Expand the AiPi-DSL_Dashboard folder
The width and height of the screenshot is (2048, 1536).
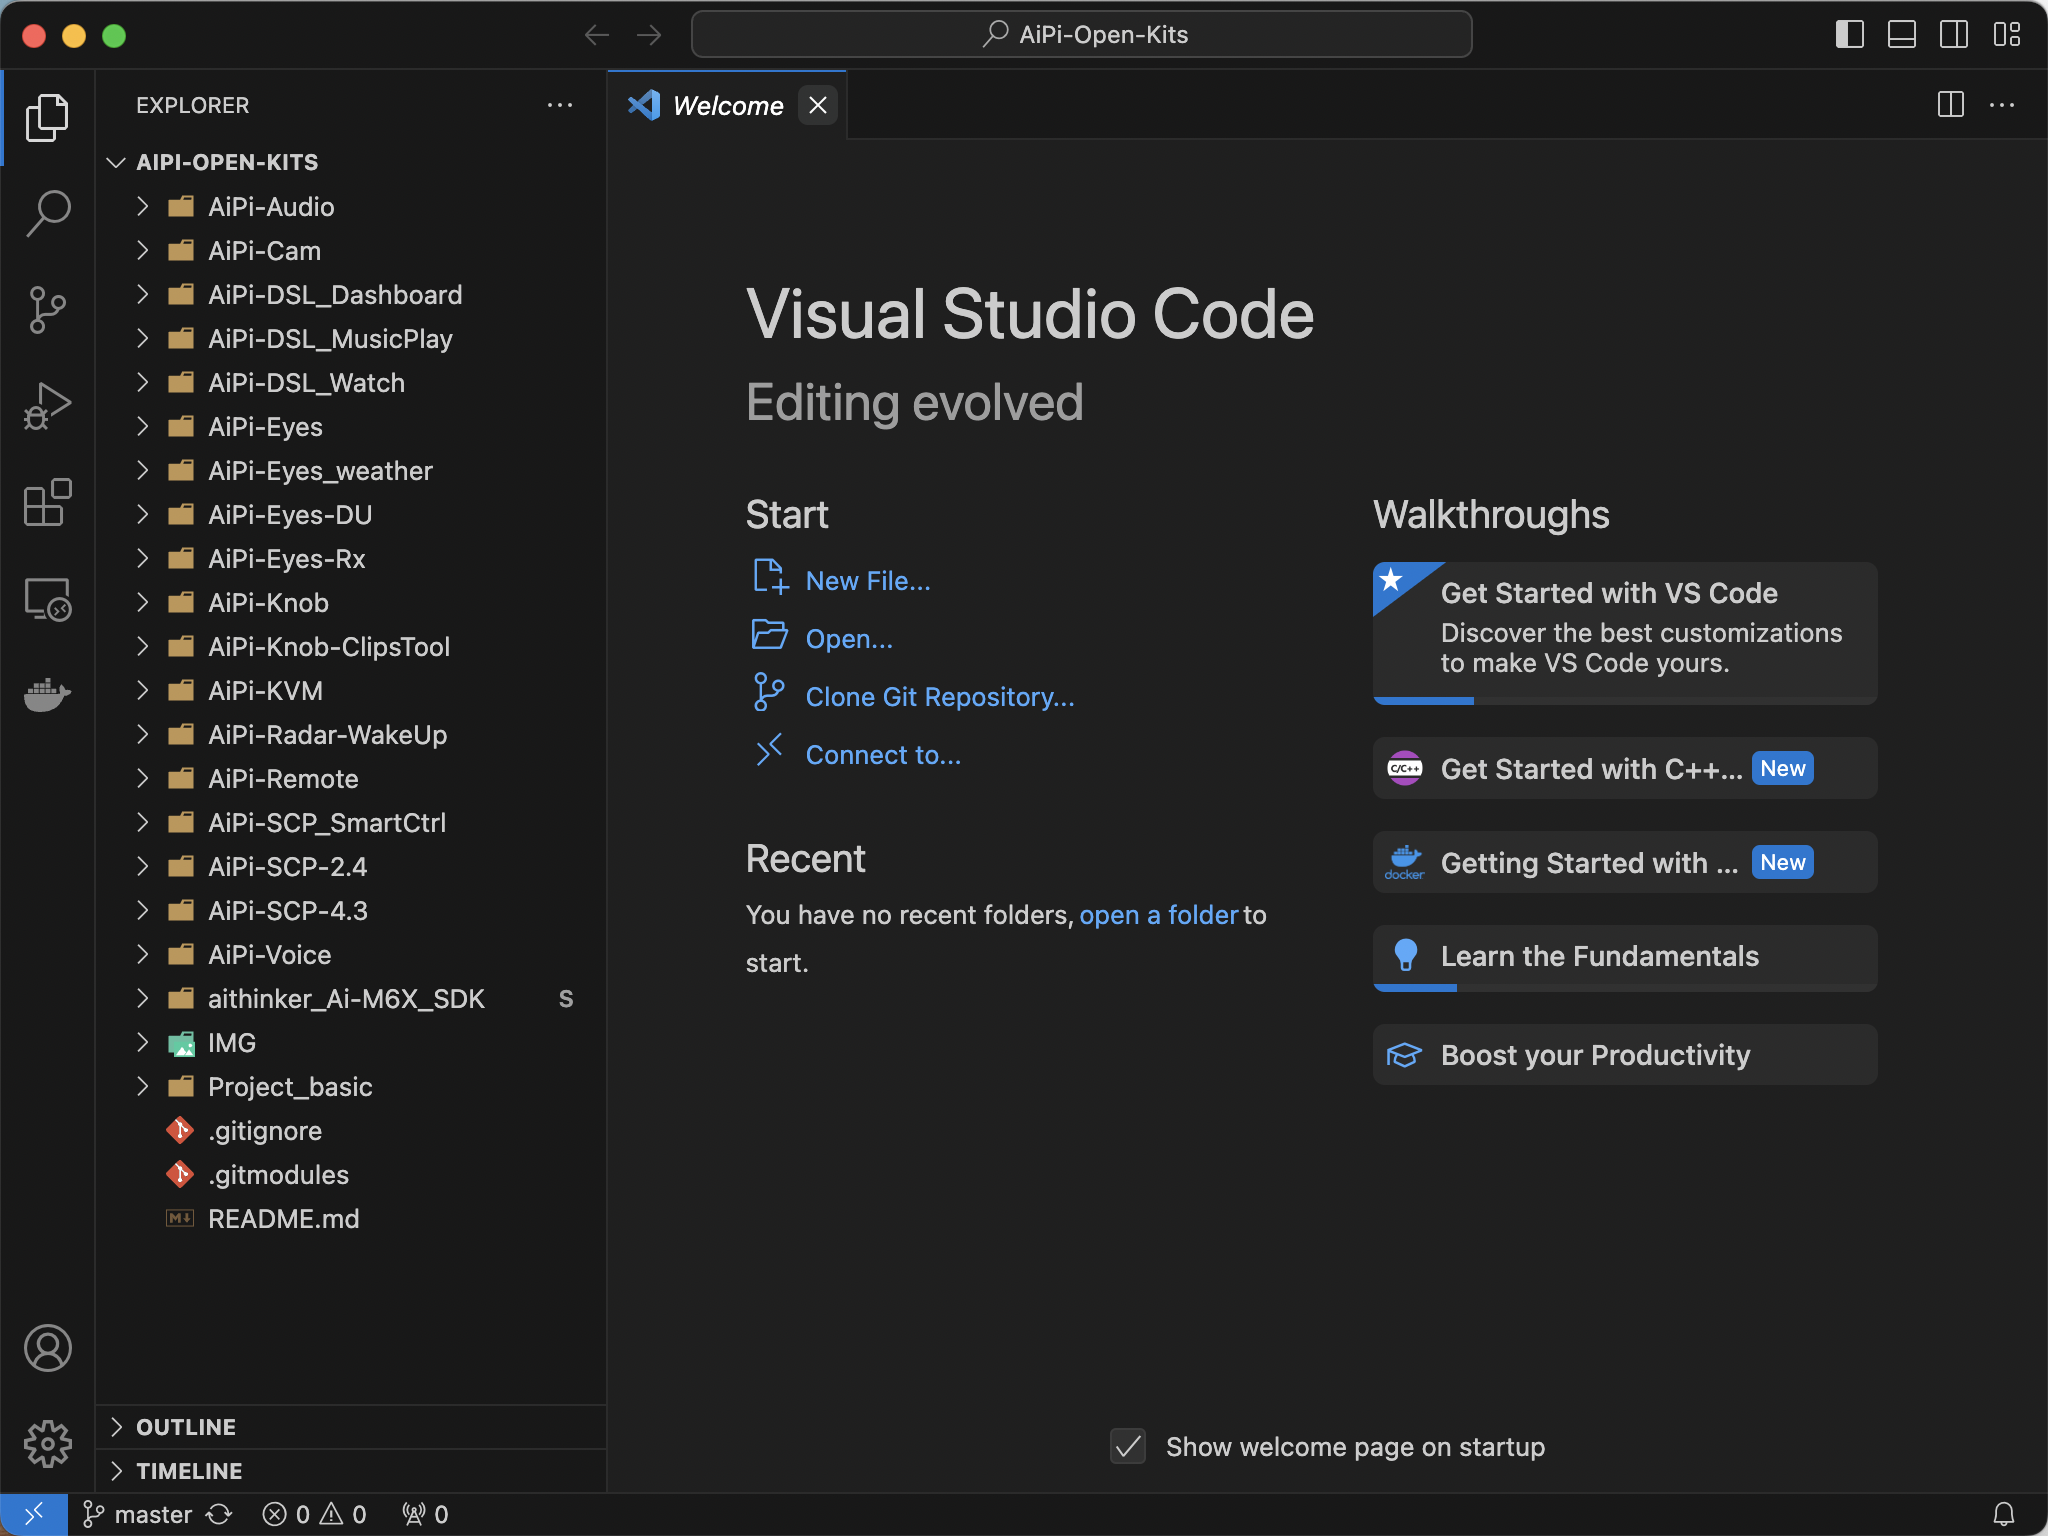tap(142, 294)
